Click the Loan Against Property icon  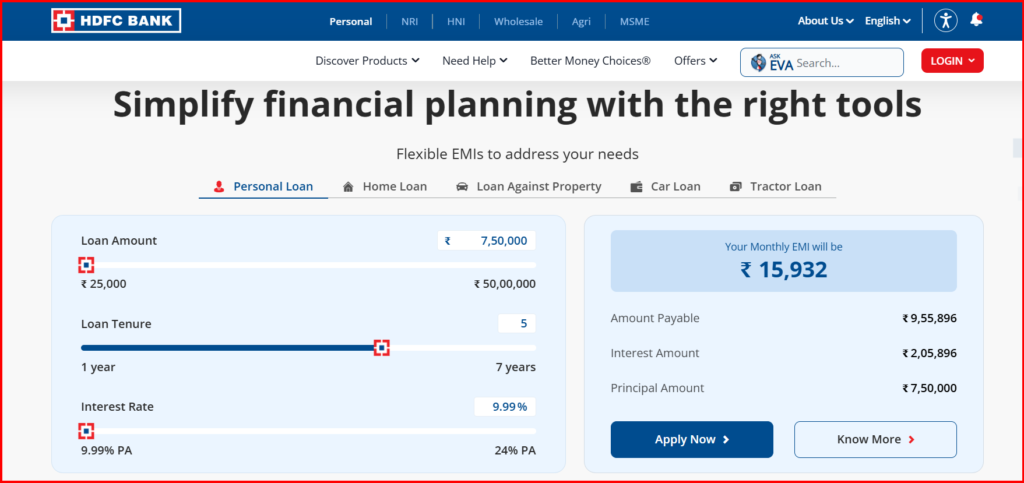pos(462,187)
